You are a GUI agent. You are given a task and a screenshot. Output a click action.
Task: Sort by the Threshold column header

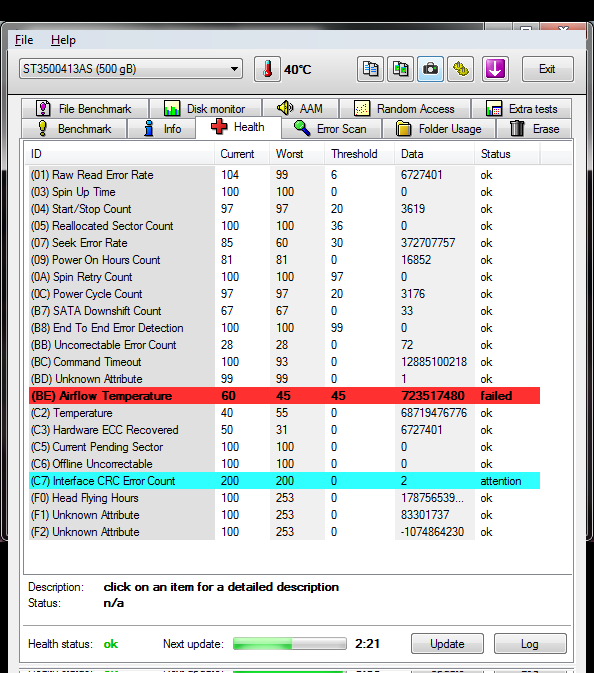point(354,154)
